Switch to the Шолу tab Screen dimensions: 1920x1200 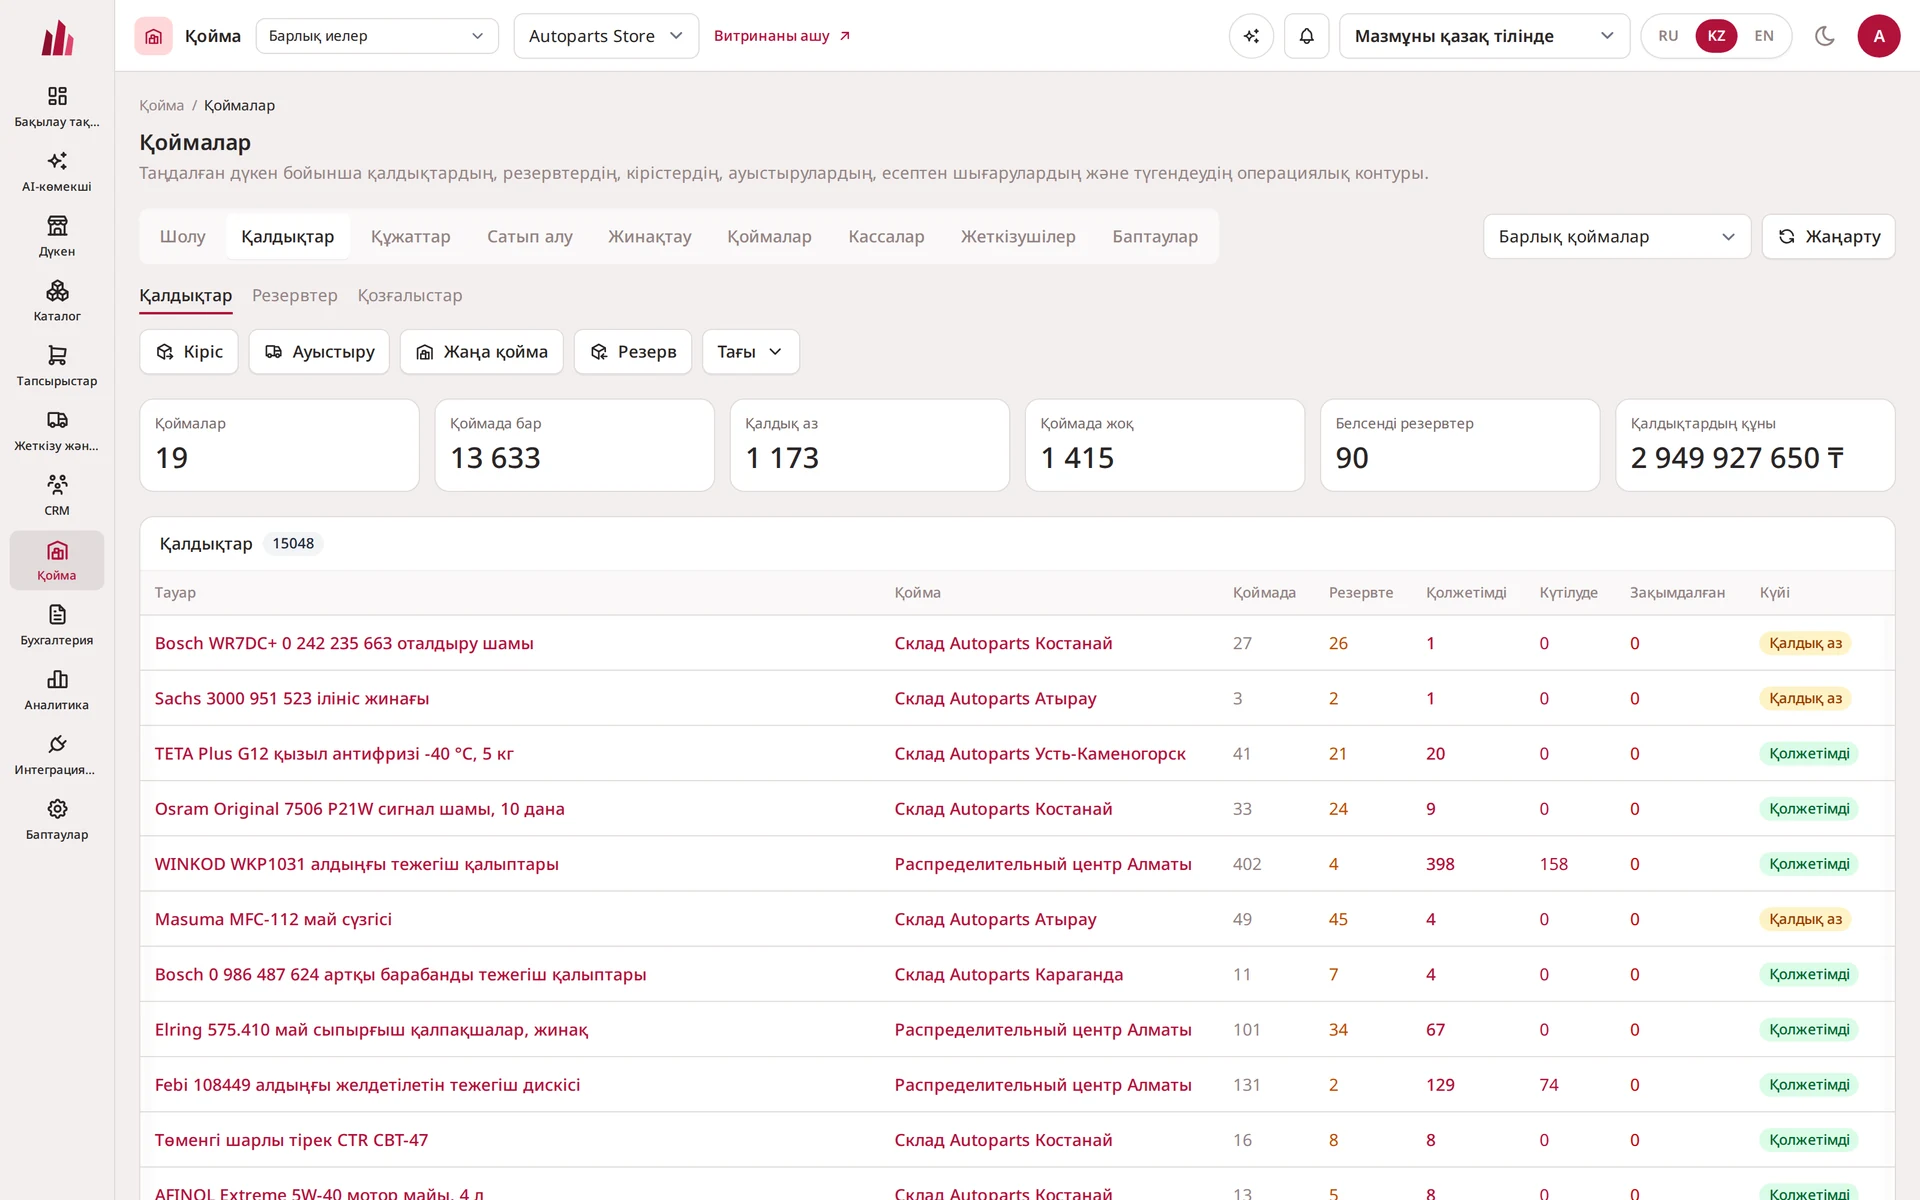click(182, 237)
